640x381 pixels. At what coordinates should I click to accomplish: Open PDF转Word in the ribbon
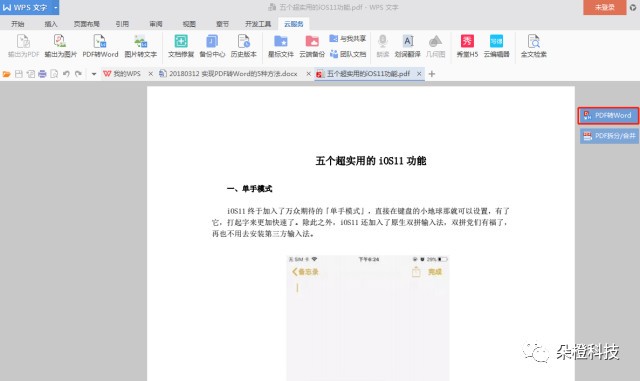pos(100,46)
